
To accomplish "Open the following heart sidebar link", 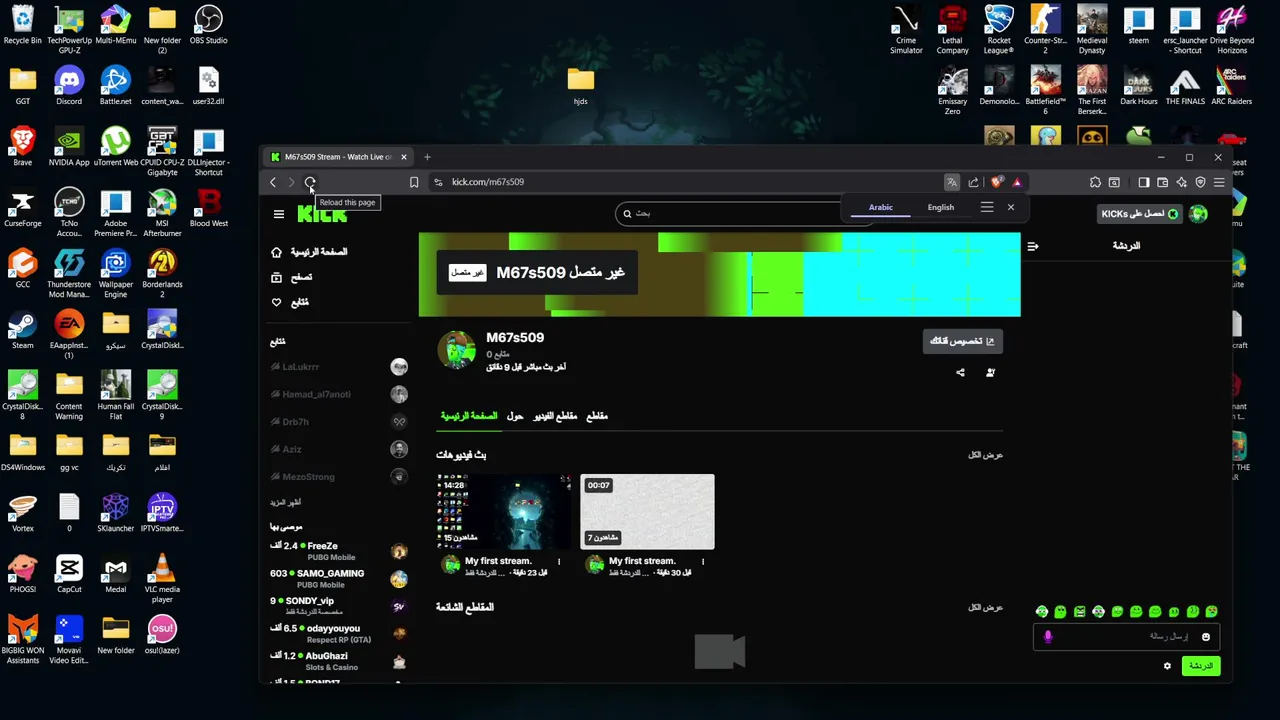I will tap(291, 302).
